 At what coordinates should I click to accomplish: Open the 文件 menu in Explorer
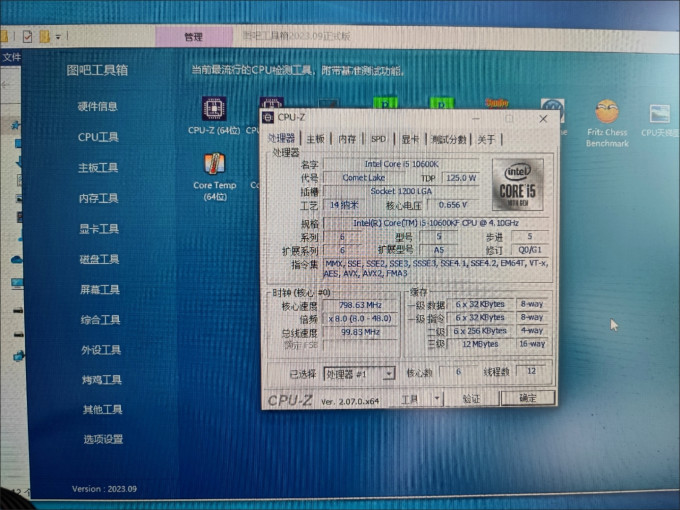[x=11, y=57]
